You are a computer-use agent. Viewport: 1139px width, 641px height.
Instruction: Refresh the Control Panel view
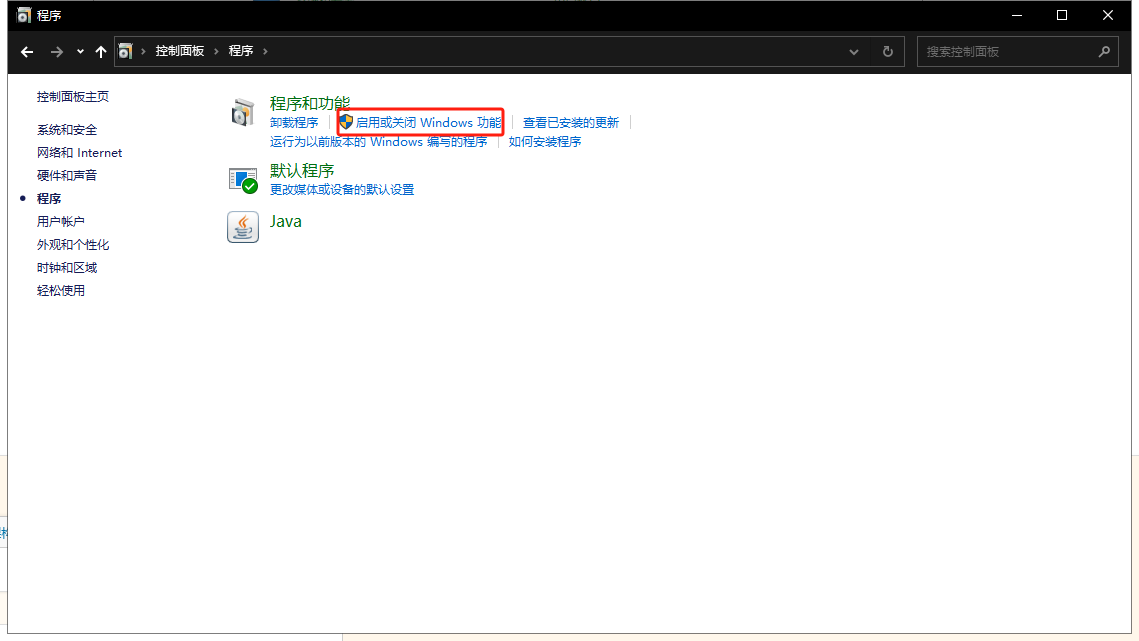888,52
